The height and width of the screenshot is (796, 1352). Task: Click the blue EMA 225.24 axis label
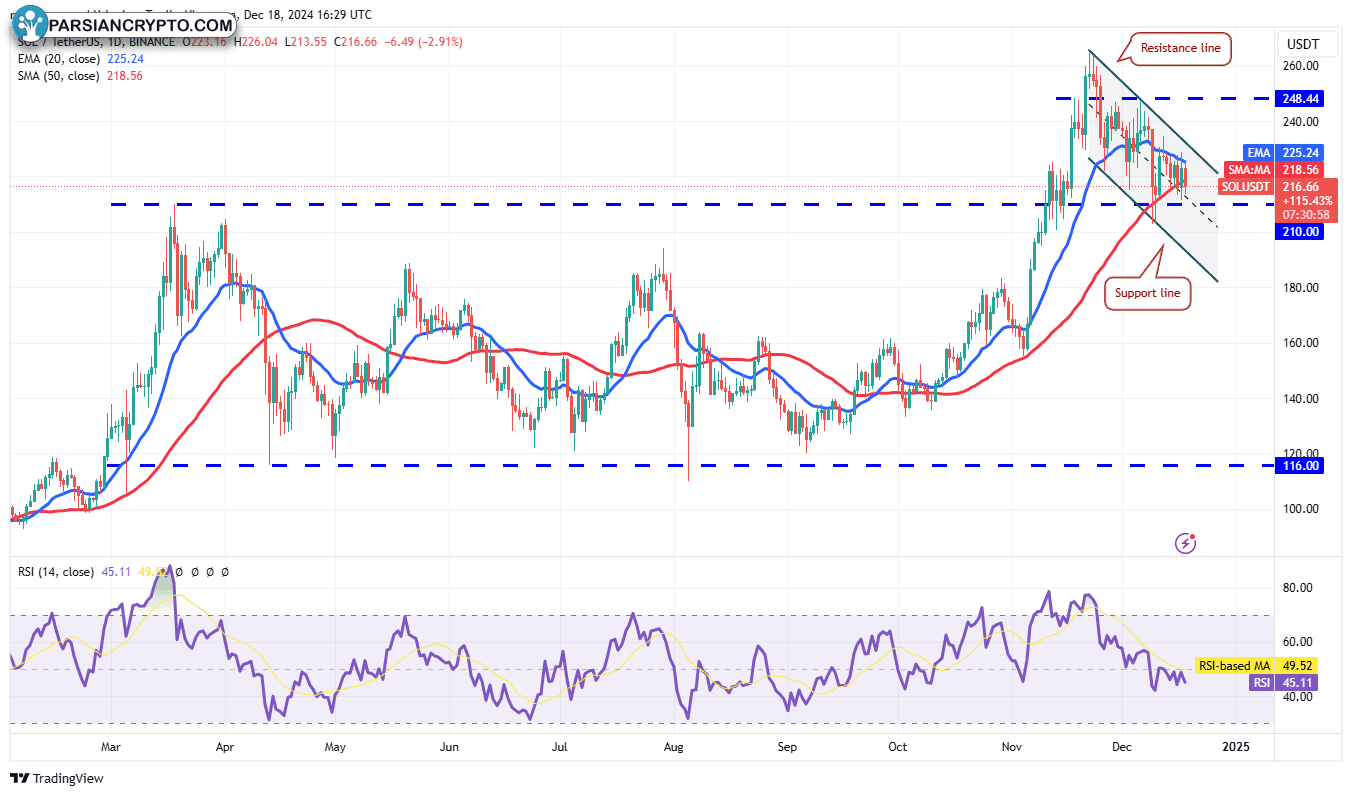click(x=1285, y=153)
